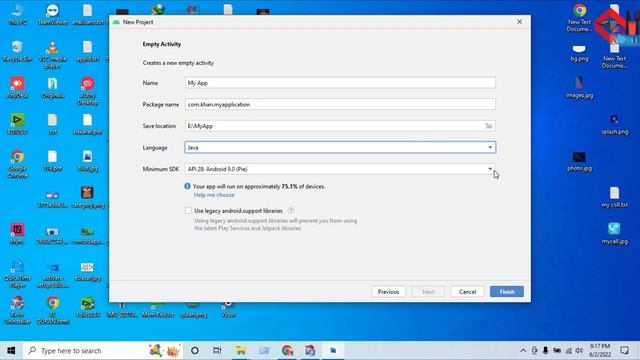Open Revo Uninstaller desktop shortcut
This screenshot has width=640, height=360.
pyautogui.click(x=17, y=310)
